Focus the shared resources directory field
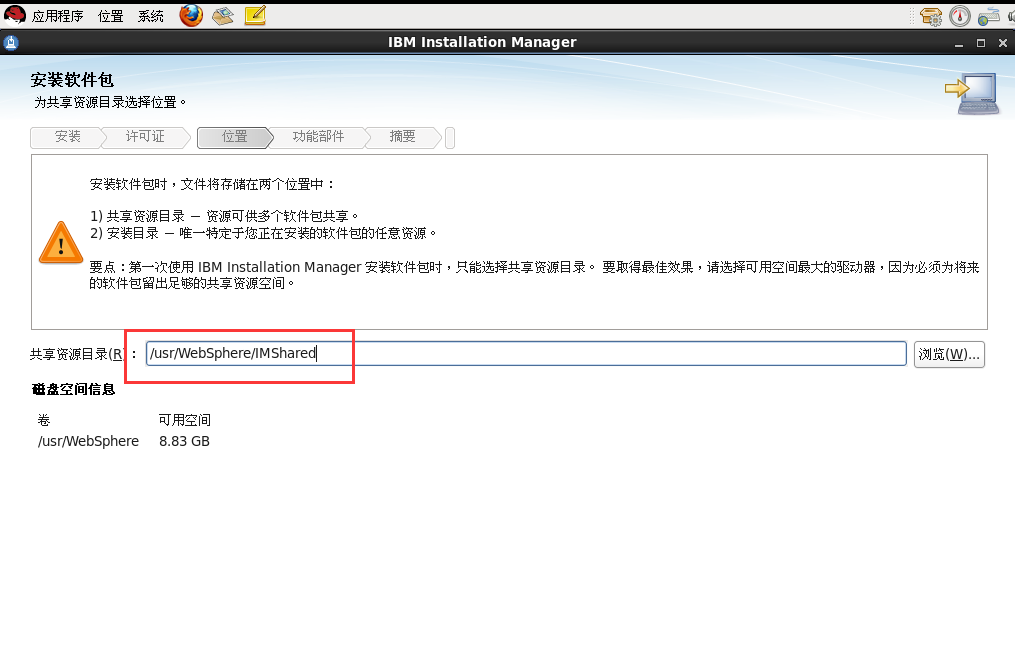This screenshot has height=648, width=1015. (526, 353)
